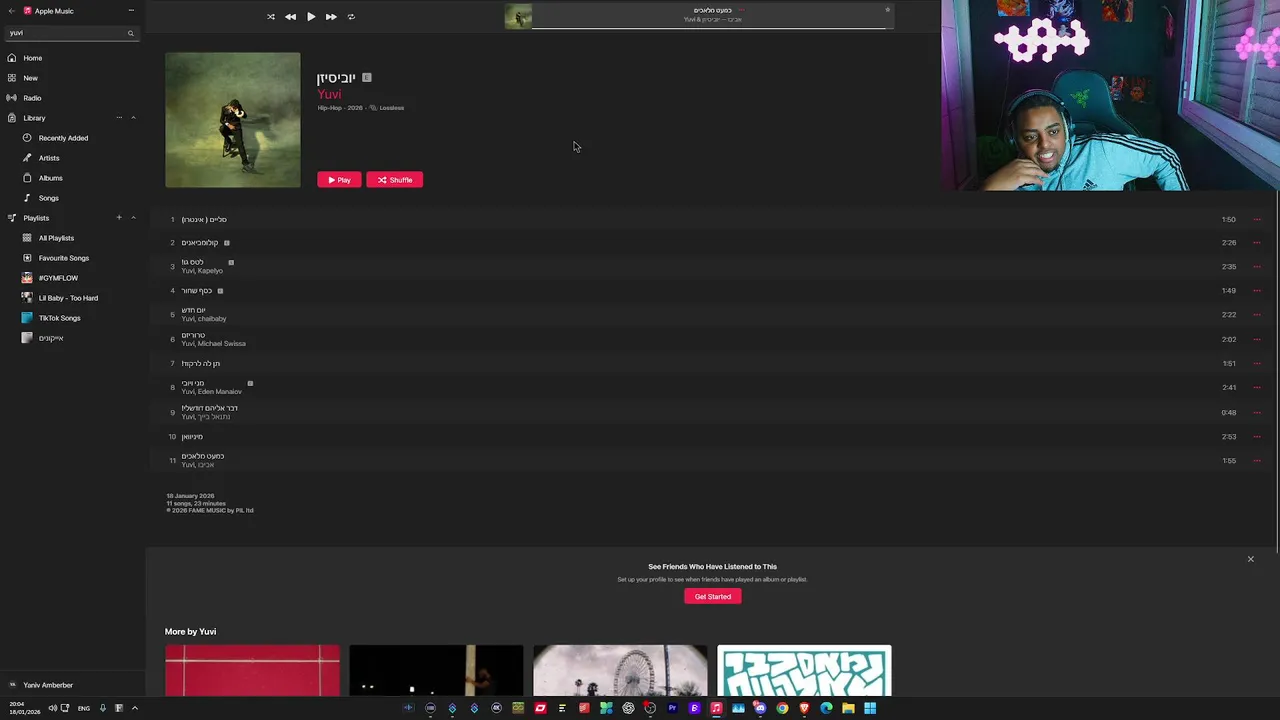Skip to next track
This screenshot has height=720, width=1280.
click(331, 16)
